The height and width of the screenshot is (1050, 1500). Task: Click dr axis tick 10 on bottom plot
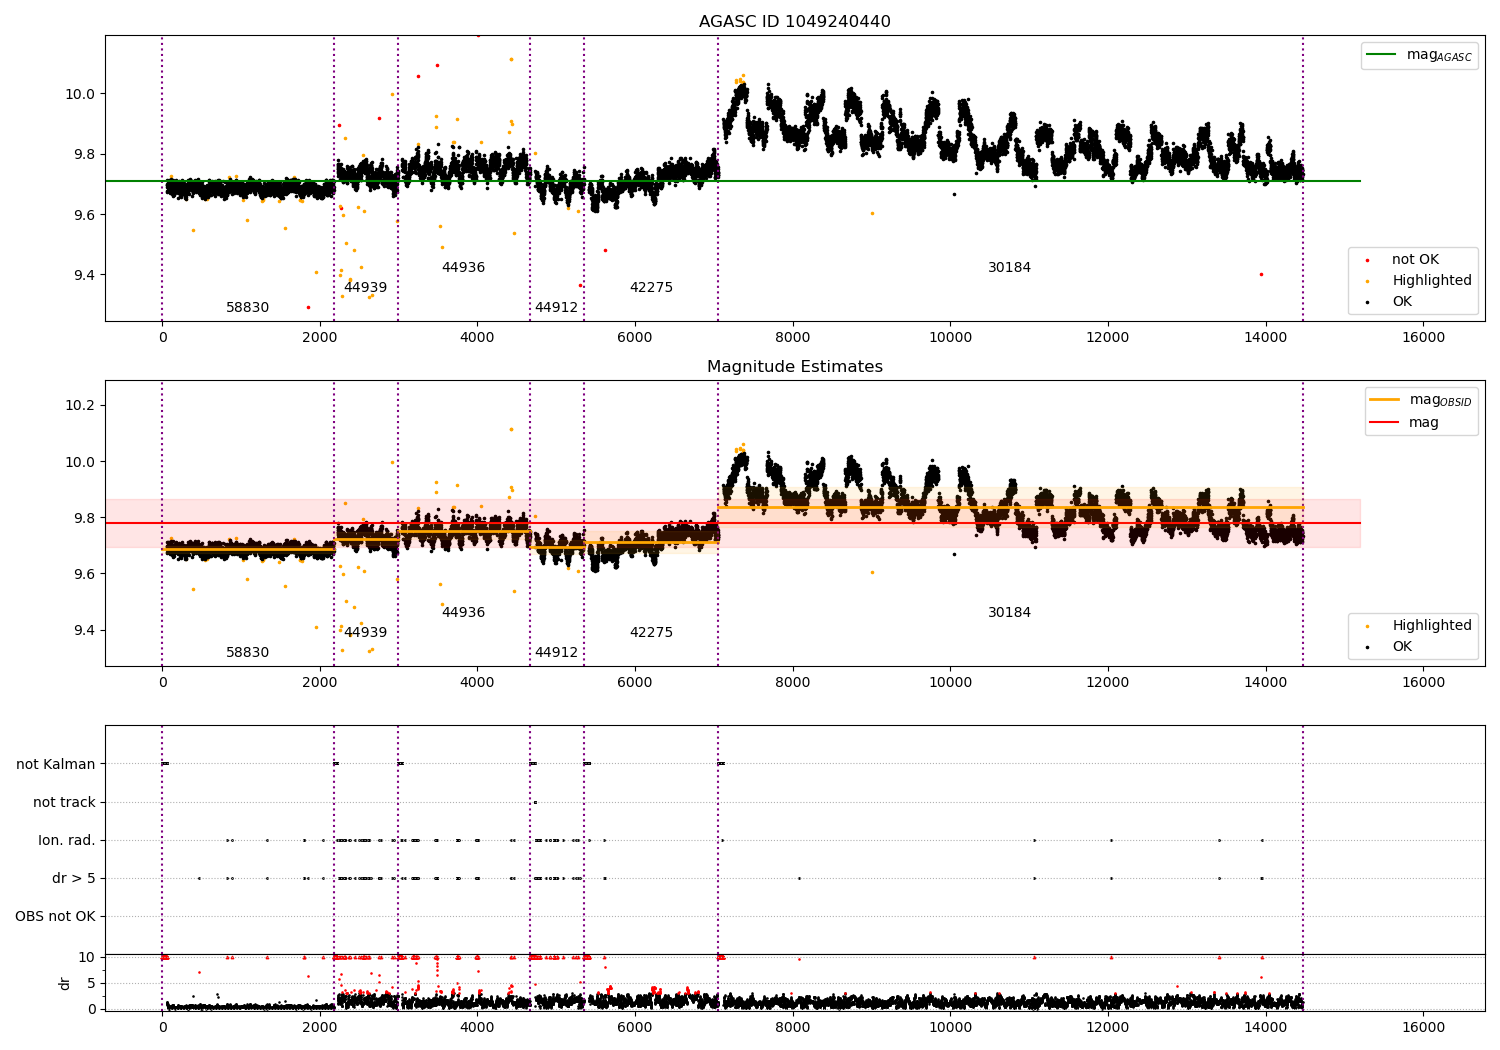[88, 958]
